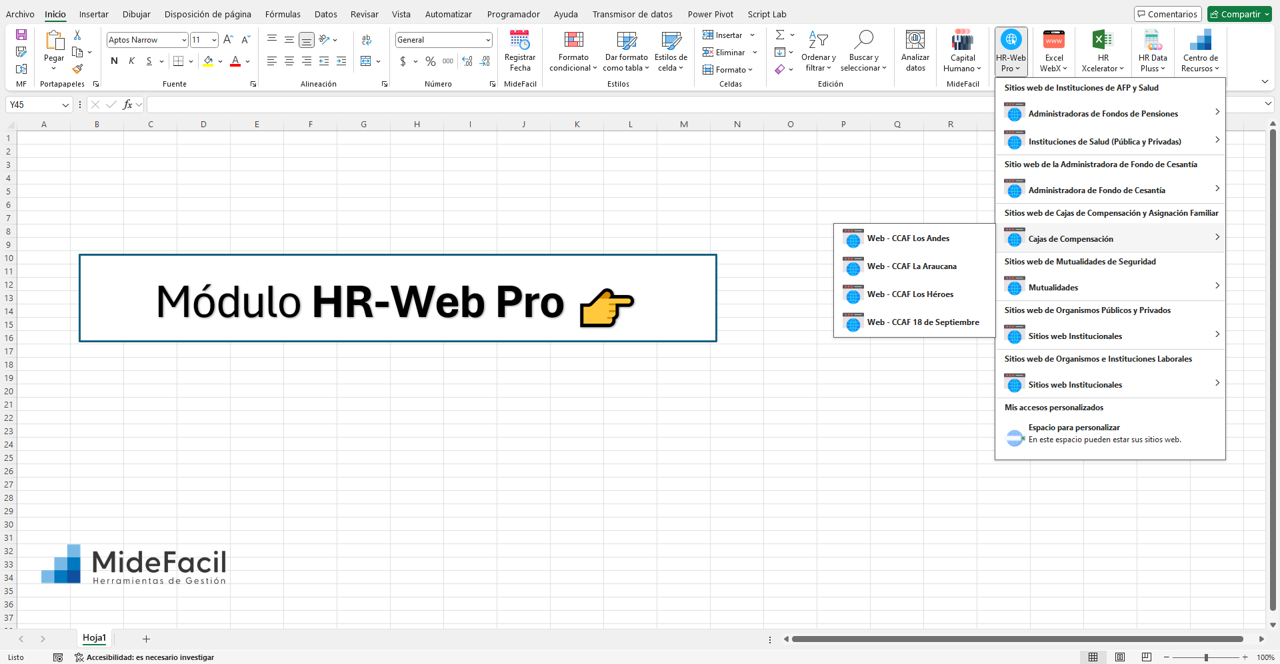Add a new sheet with plus button

tap(146, 638)
